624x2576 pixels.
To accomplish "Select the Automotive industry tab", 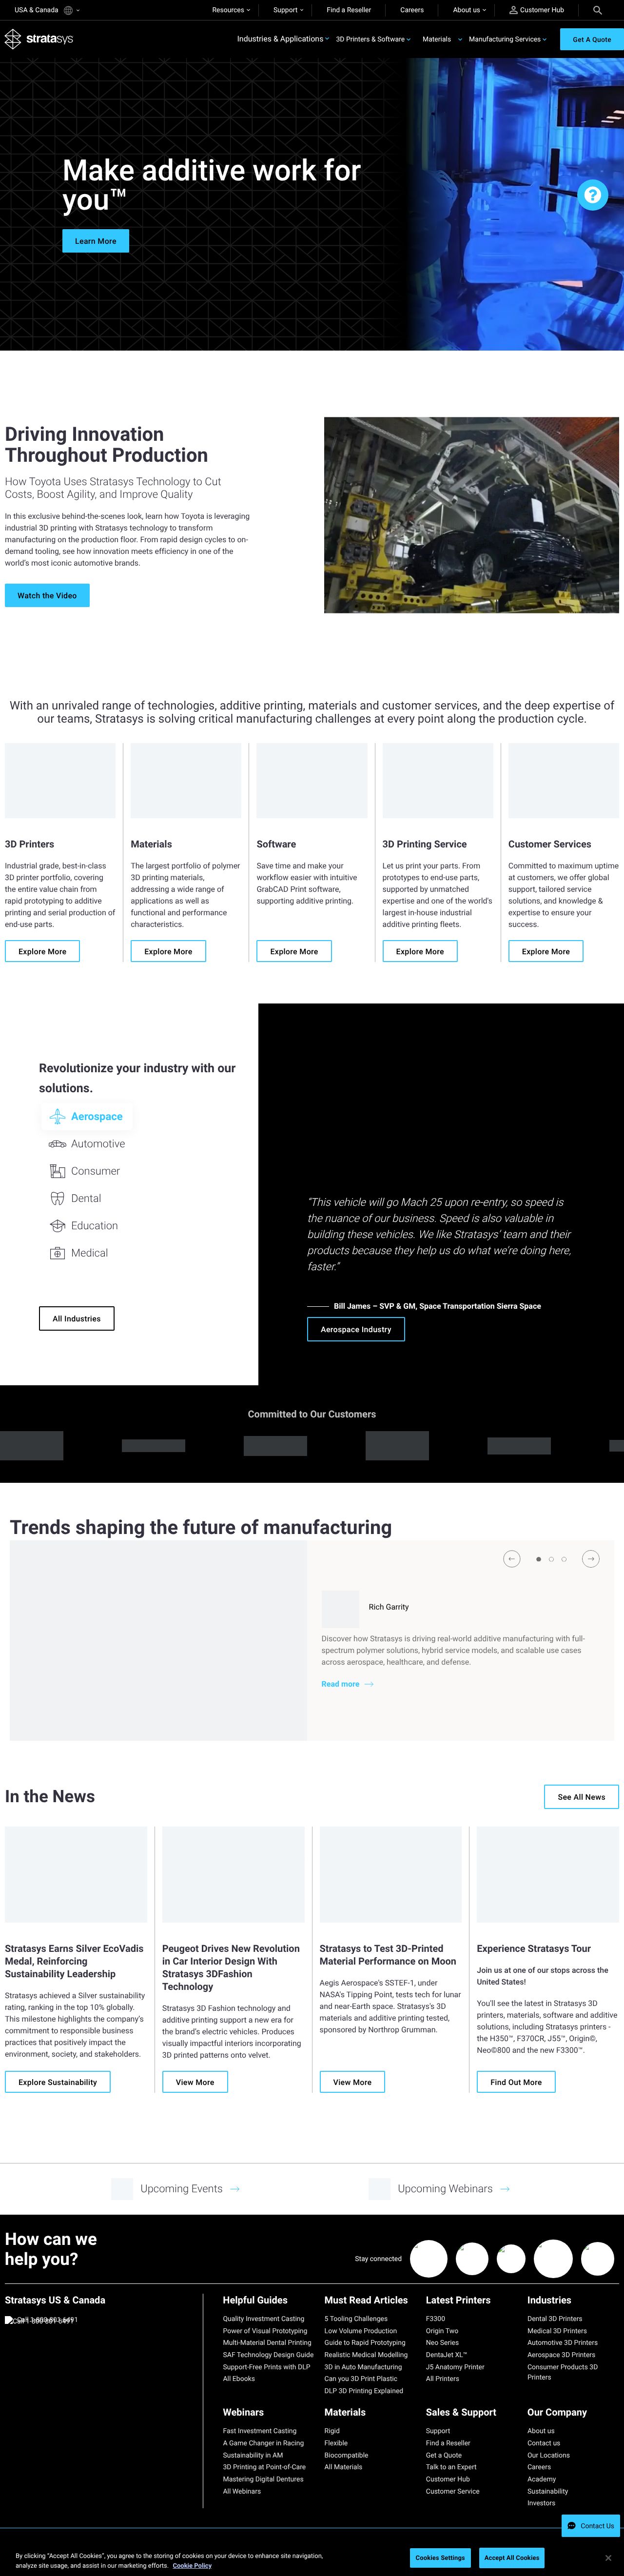I will click(x=87, y=1144).
